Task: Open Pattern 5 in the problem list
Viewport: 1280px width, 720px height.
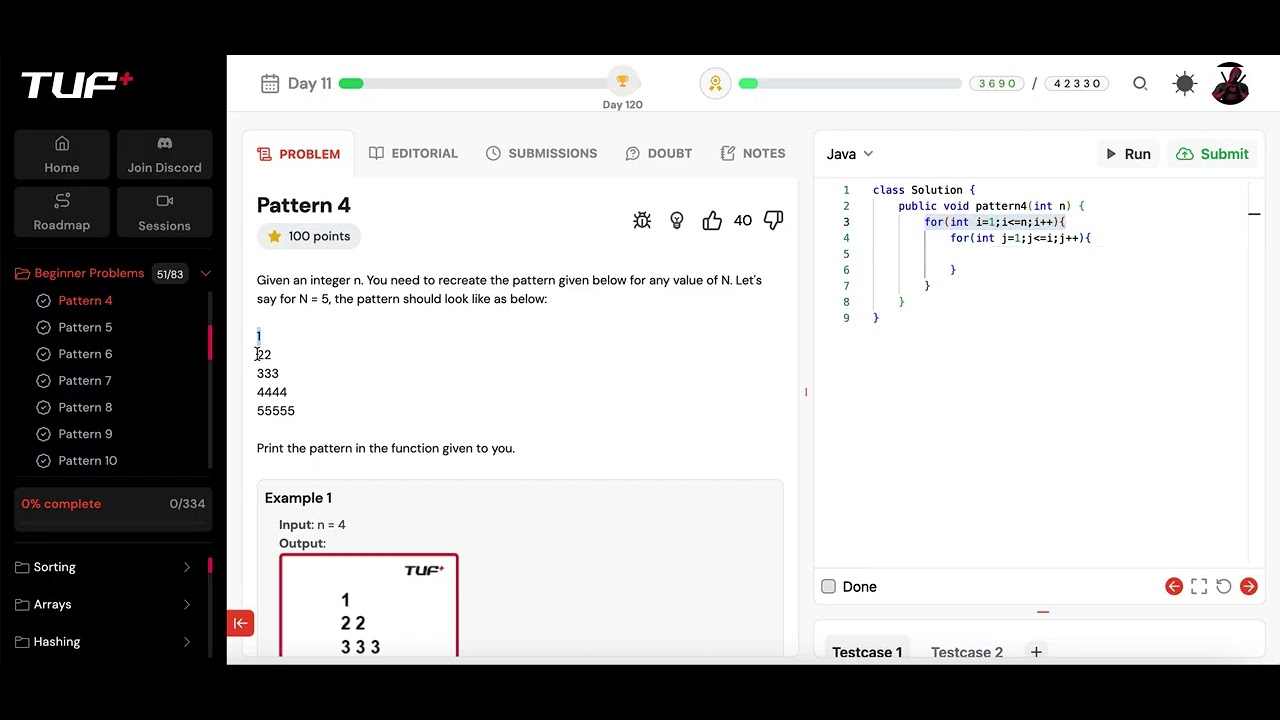Action: click(x=85, y=327)
